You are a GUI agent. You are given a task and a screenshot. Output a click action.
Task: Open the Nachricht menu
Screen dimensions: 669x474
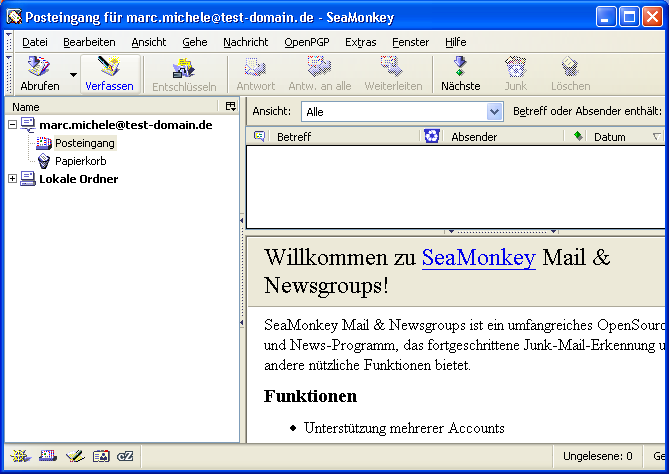click(x=245, y=42)
